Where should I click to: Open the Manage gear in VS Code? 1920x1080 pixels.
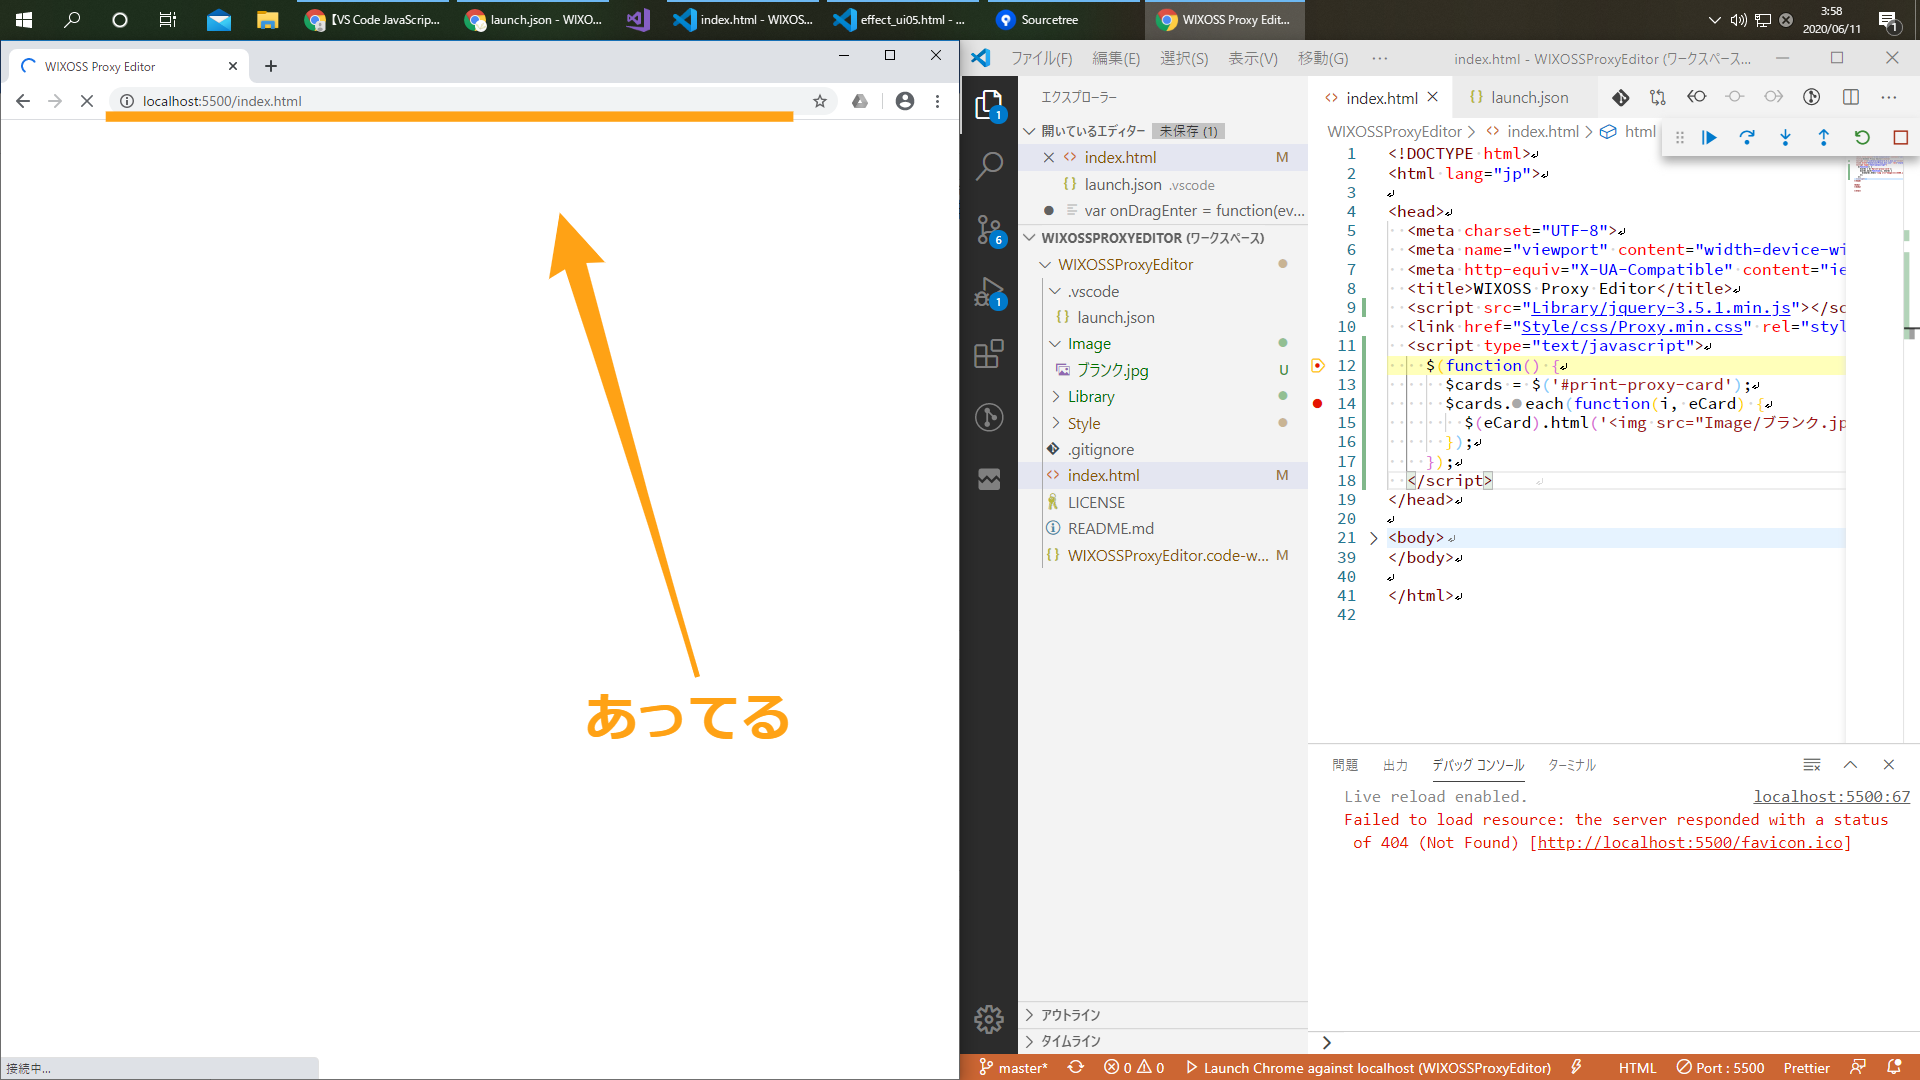point(989,1019)
